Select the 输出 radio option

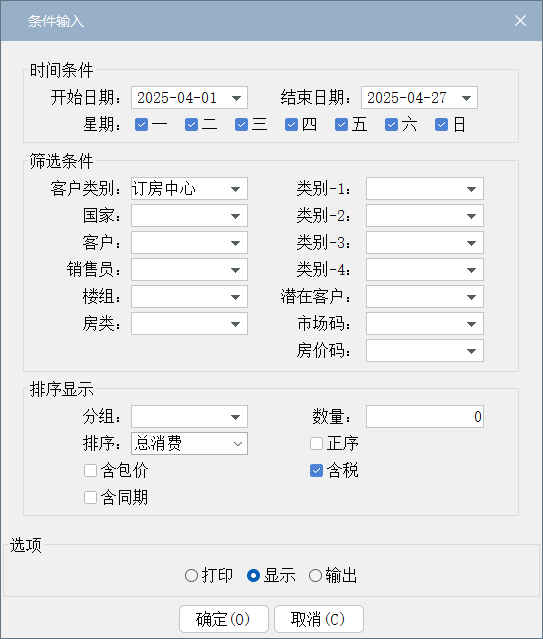click(x=315, y=576)
